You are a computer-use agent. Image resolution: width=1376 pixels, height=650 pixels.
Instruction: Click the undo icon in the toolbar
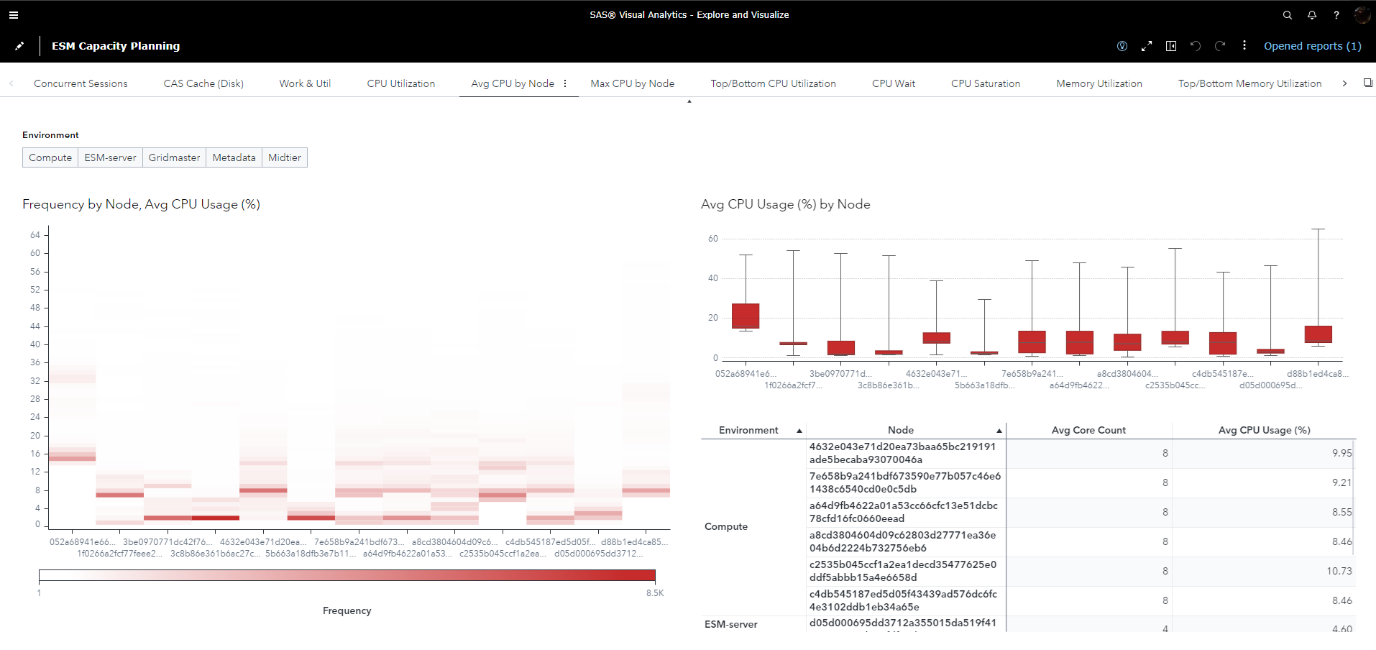click(1196, 45)
